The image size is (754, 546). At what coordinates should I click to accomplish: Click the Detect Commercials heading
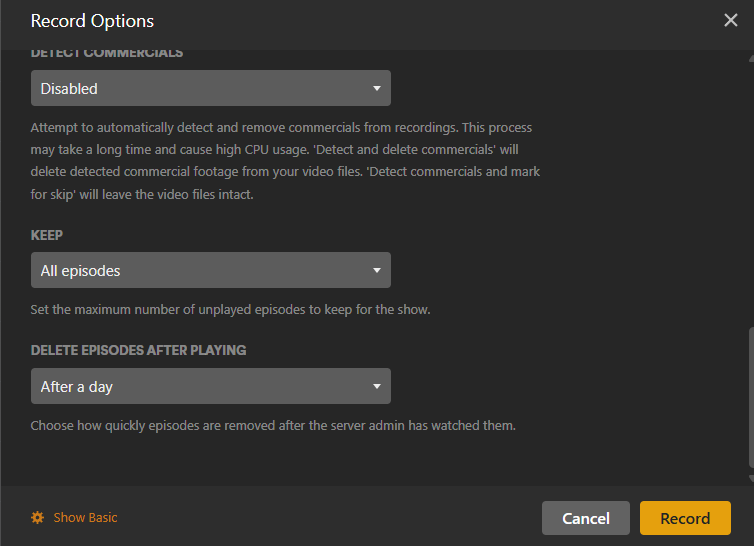107,53
